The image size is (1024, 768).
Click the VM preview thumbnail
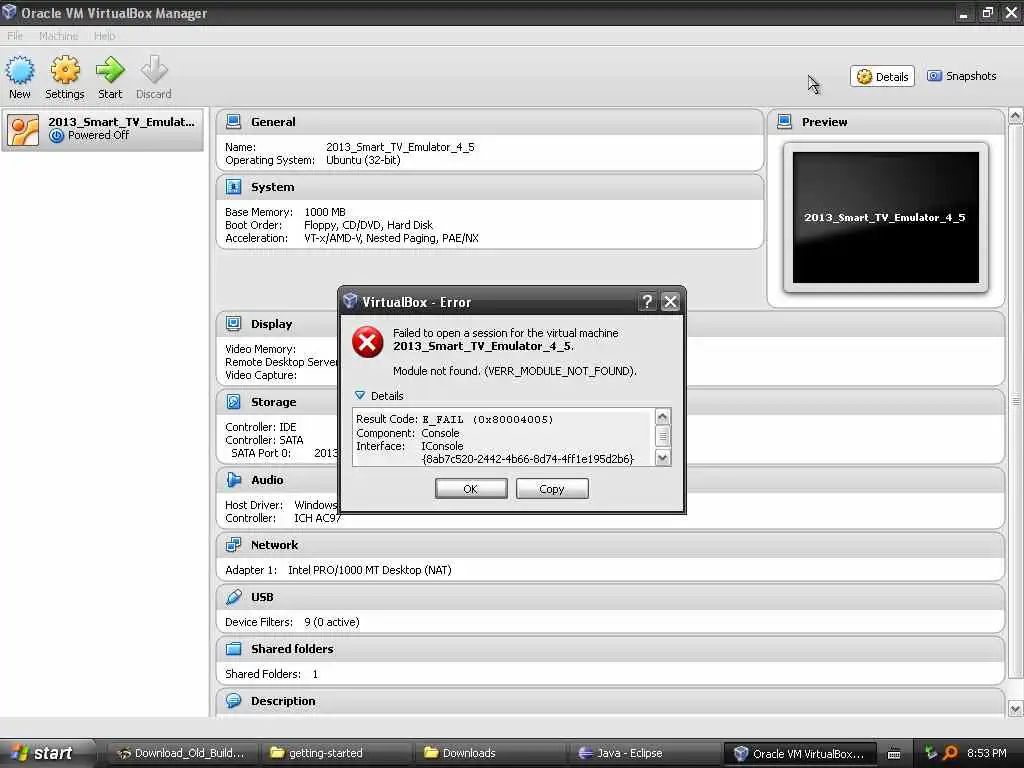886,217
